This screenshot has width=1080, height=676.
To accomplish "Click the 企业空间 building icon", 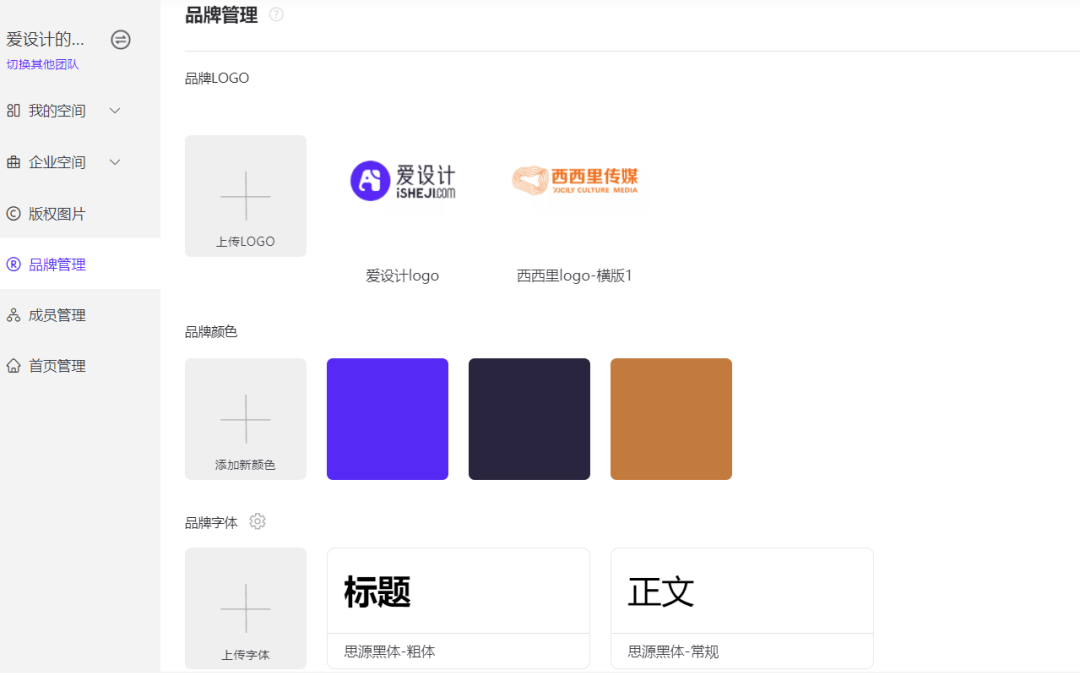I will (x=13, y=162).
